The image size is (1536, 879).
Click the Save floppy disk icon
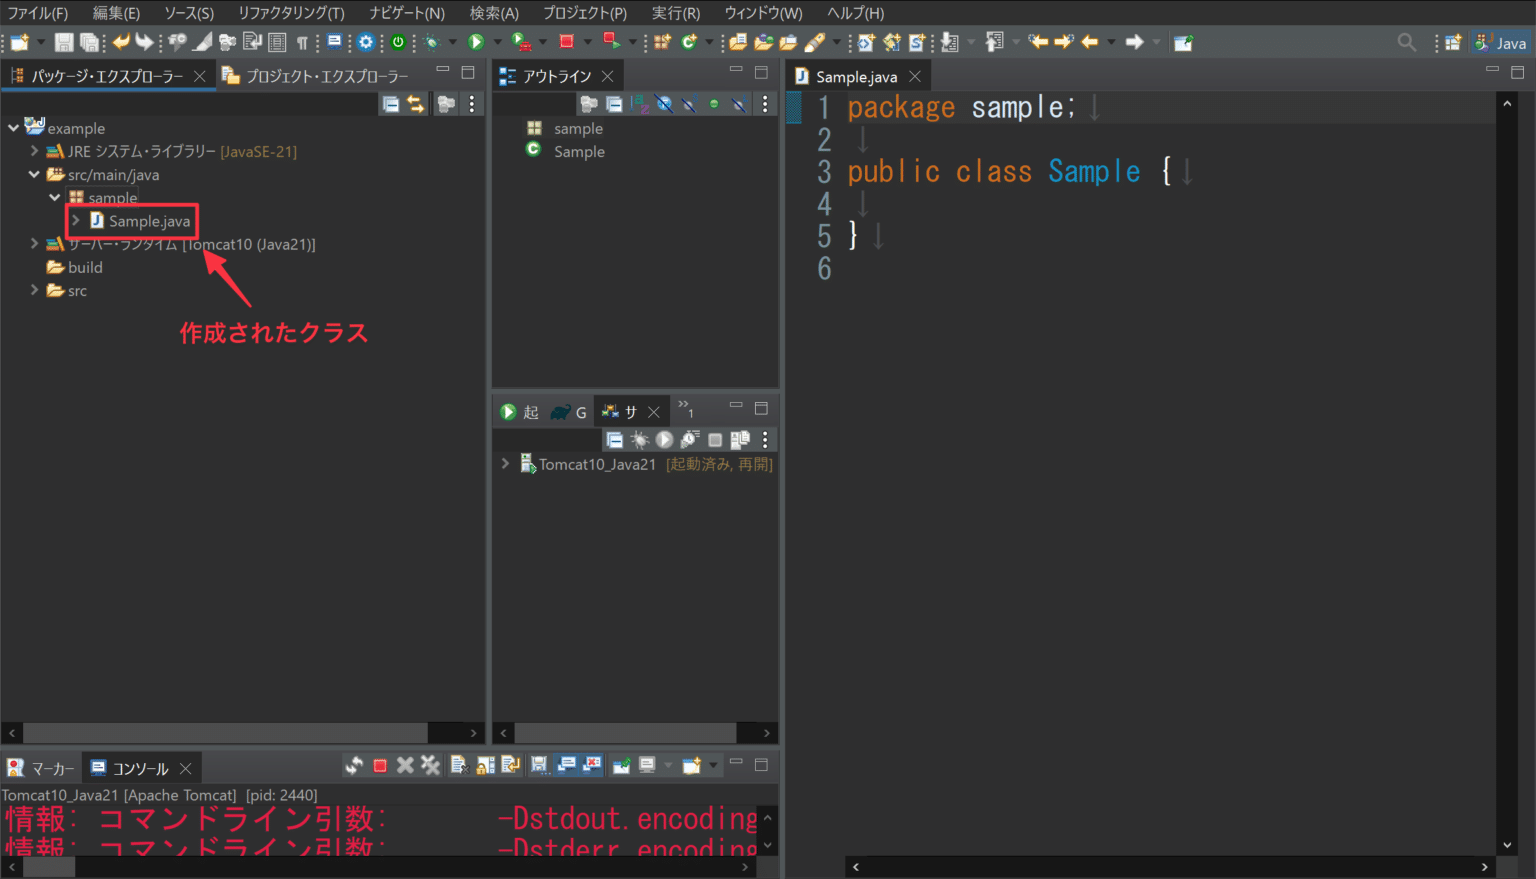[63, 42]
